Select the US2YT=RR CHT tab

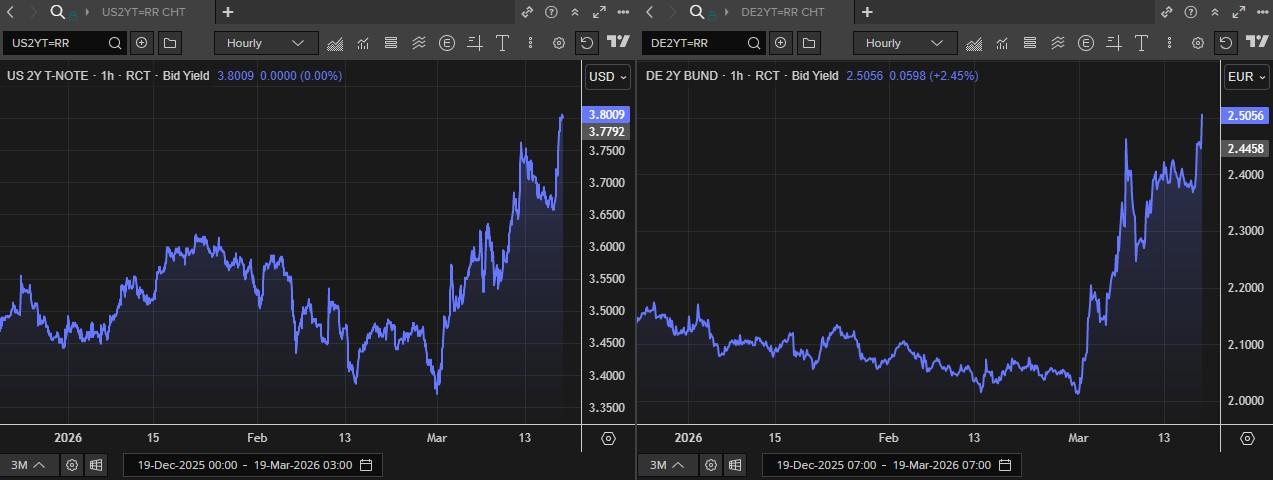(143, 12)
